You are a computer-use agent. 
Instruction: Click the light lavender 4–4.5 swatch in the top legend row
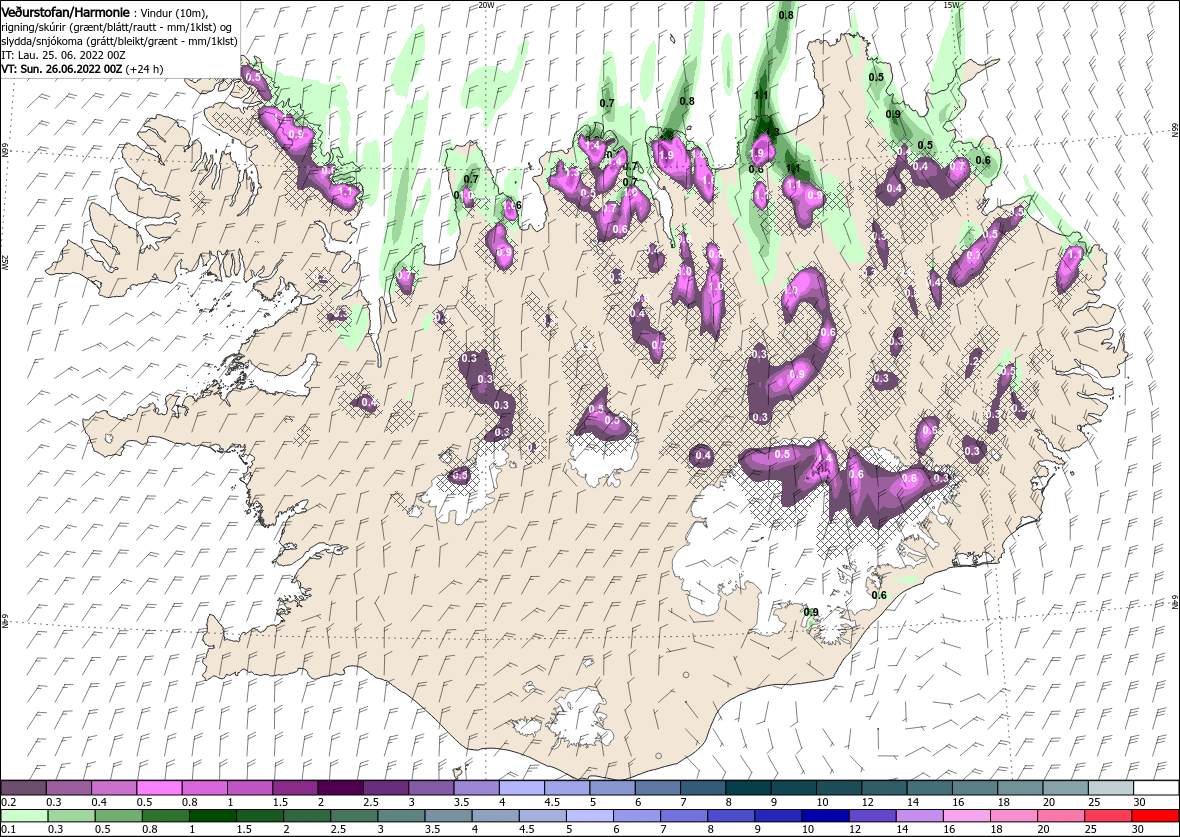tap(522, 788)
